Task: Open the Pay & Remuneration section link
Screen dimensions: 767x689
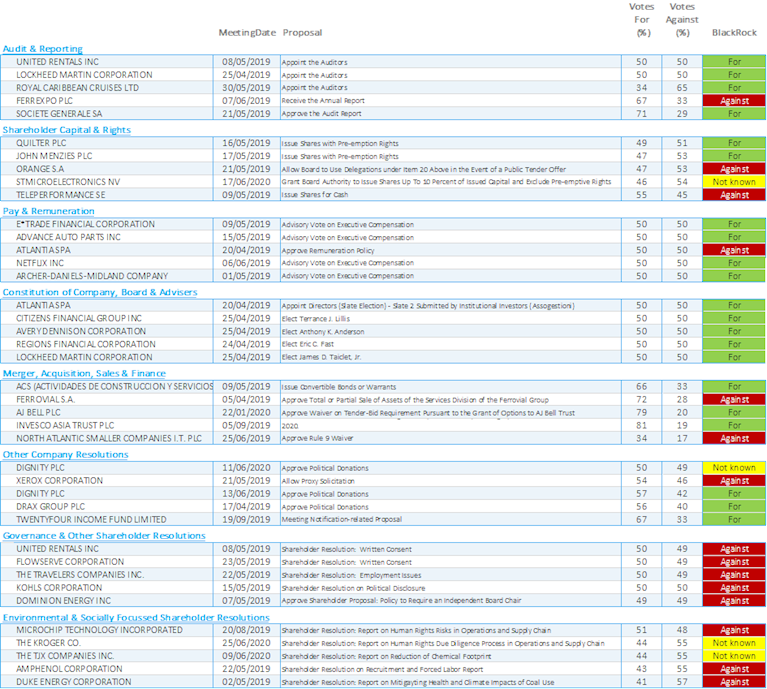Action: coord(48,211)
